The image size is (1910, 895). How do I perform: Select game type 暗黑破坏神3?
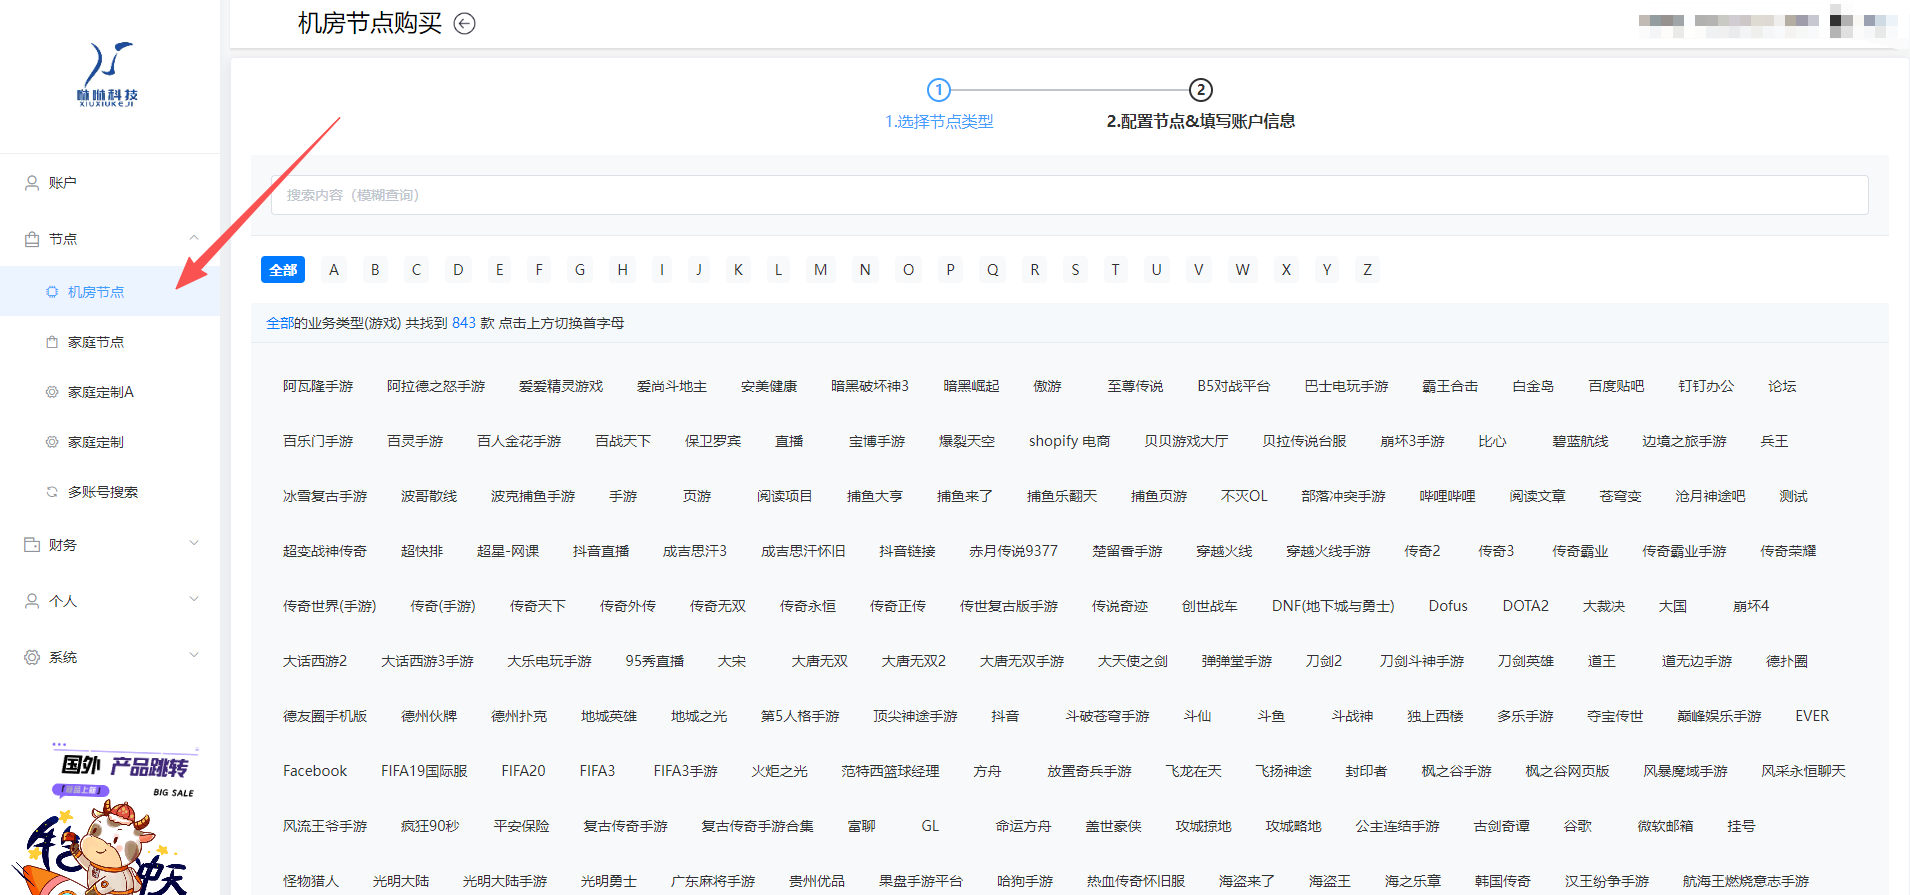(870, 386)
